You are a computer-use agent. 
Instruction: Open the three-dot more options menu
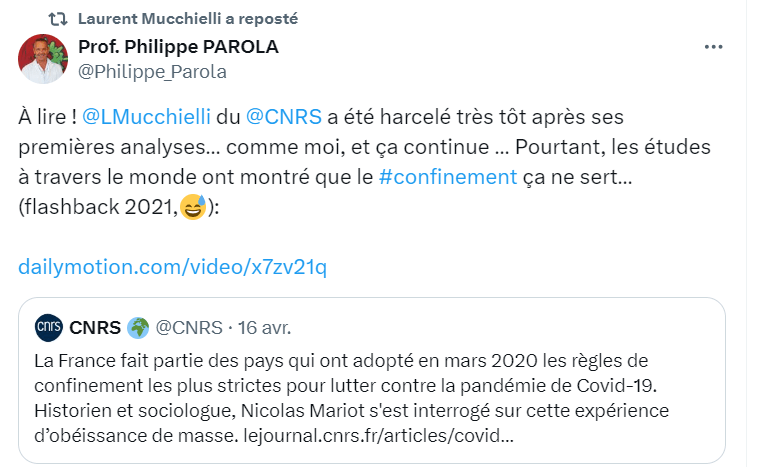tap(713, 47)
